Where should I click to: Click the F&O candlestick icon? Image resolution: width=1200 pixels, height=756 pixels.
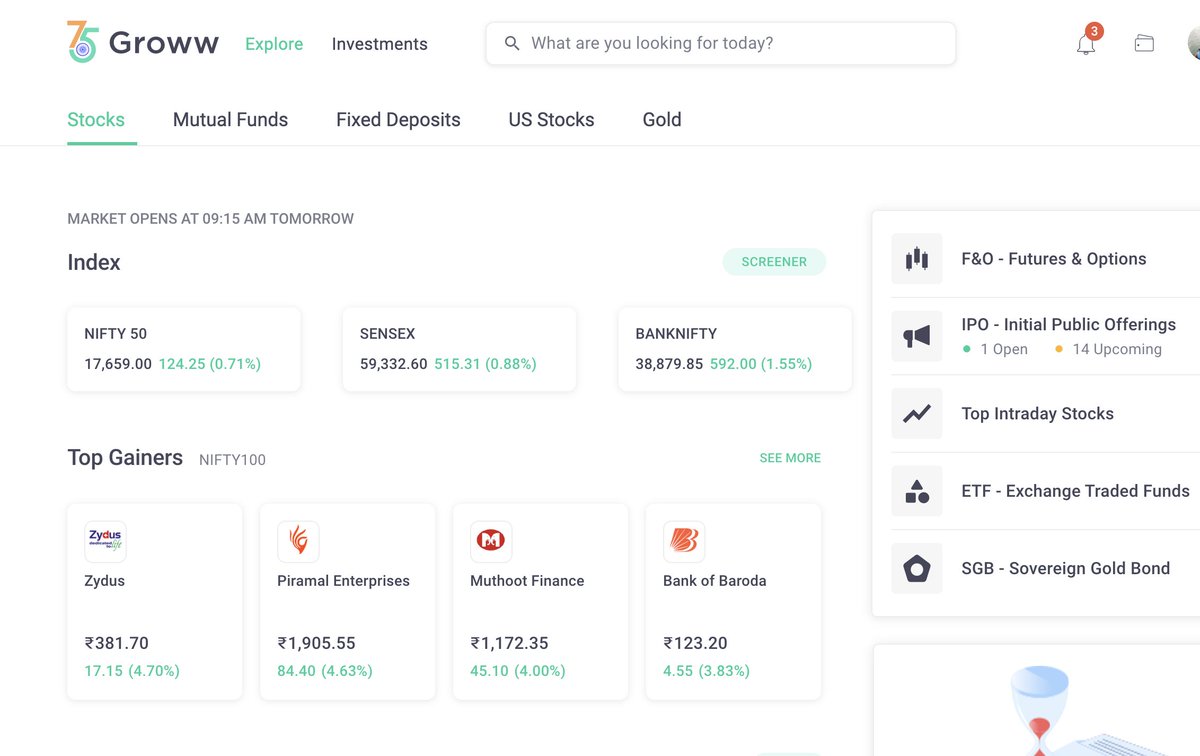[917, 259]
